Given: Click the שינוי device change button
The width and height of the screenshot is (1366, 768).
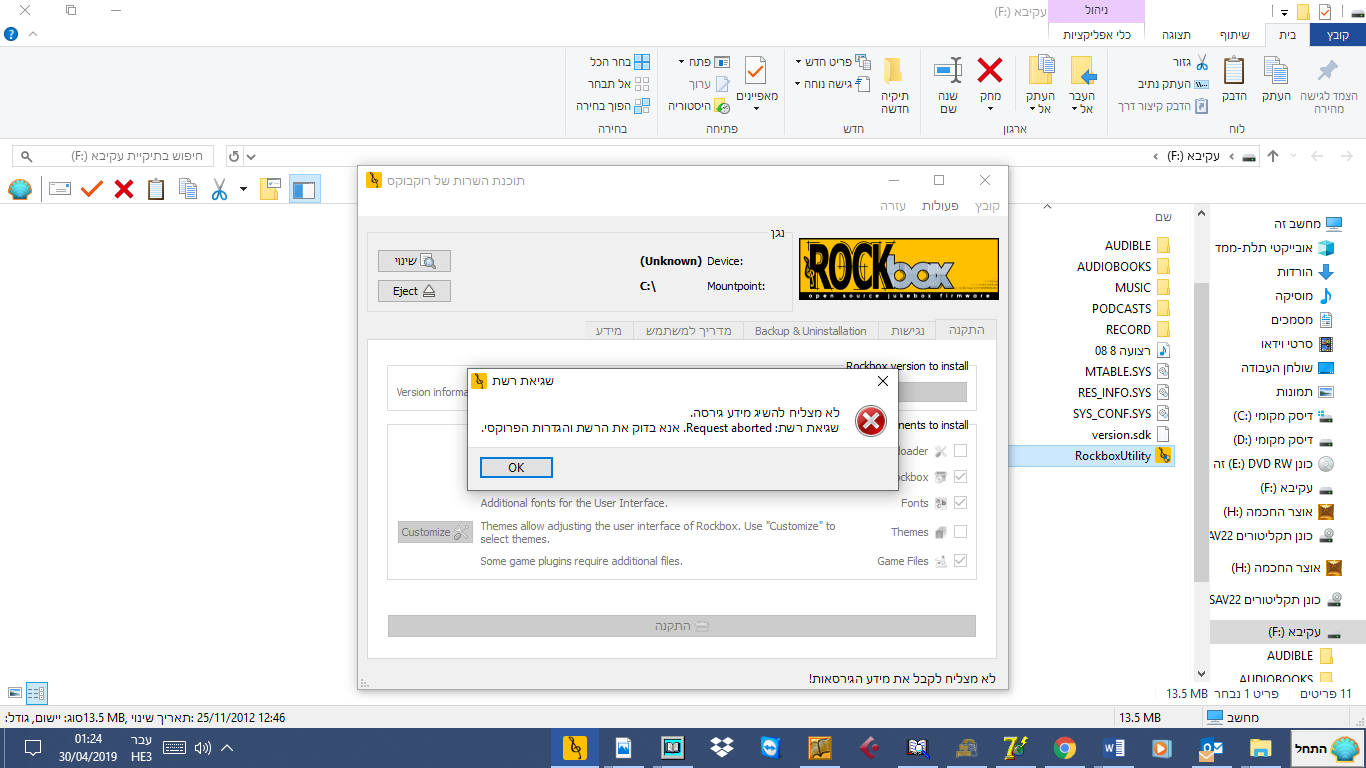Looking at the screenshot, I should 414,261.
